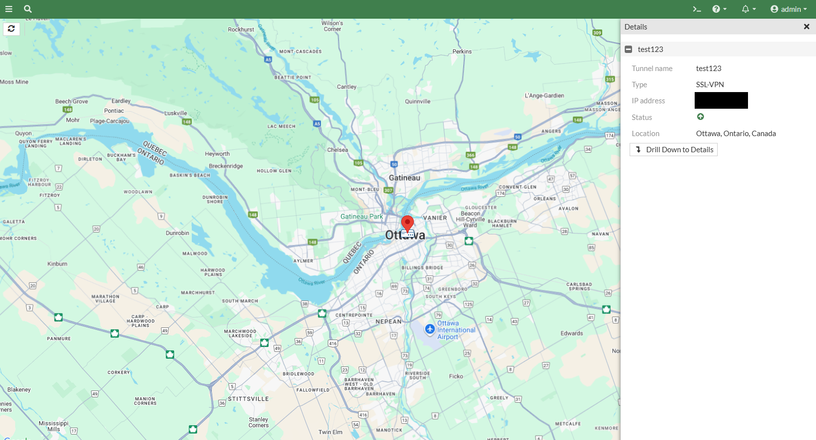Click Drill Down to Details button
Viewport: 816px width, 440px height.
673,149
